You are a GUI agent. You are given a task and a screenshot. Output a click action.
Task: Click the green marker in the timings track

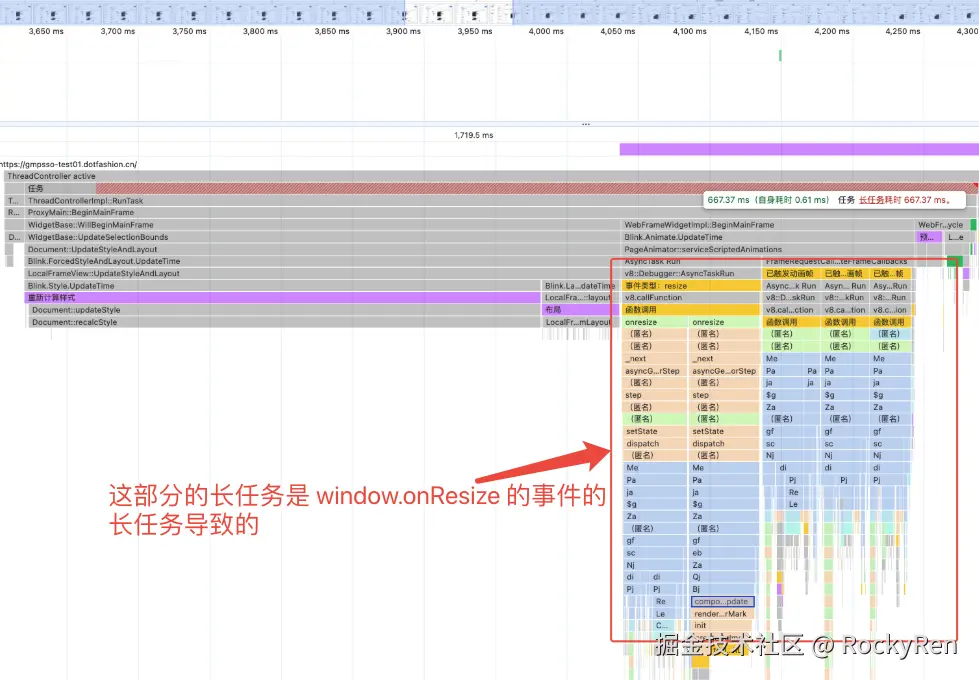click(x=780, y=56)
